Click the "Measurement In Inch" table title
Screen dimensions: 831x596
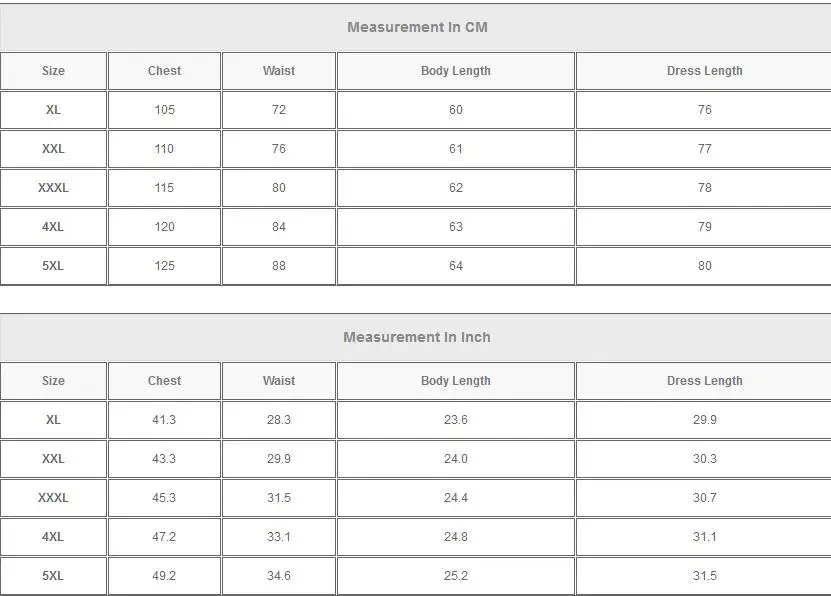click(x=417, y=337)
